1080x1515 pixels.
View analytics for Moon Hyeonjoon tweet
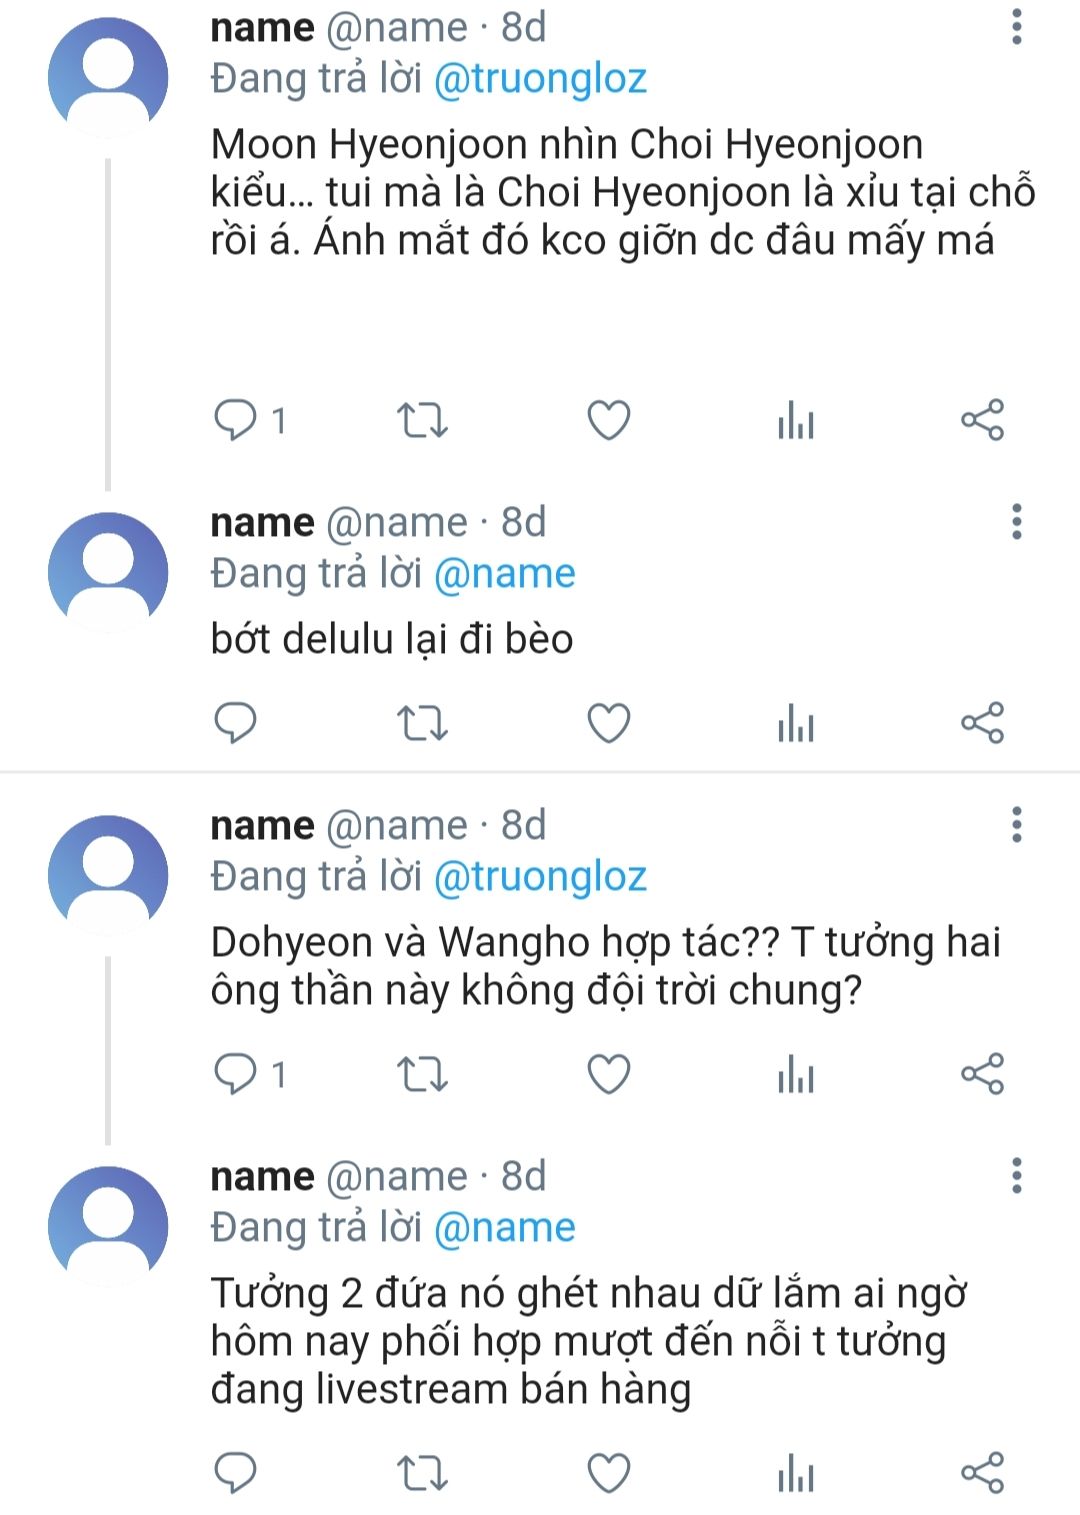point(796,420)
